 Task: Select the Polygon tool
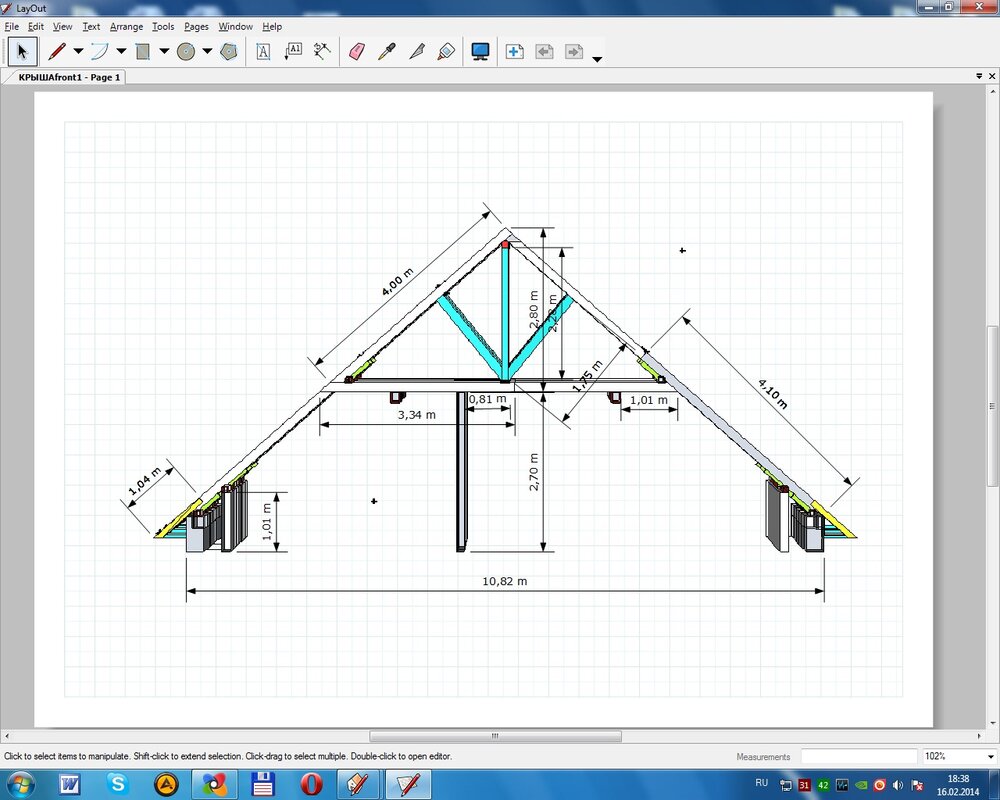(x=229, y=51)
